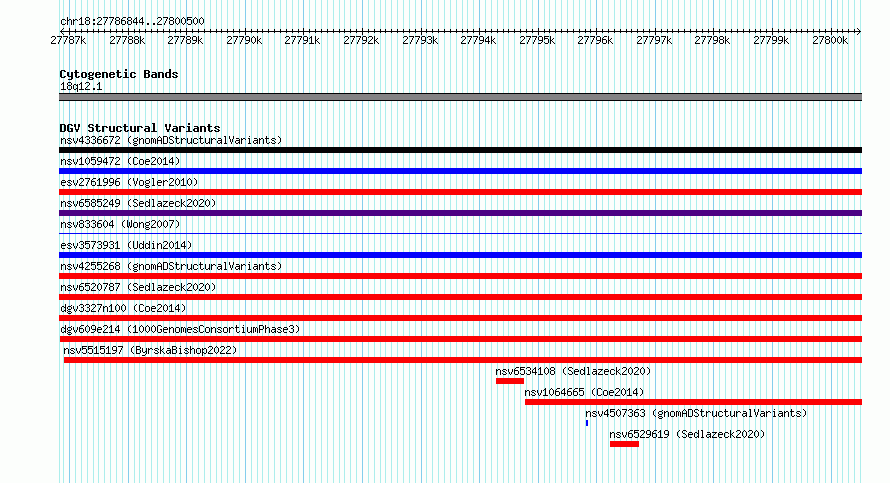Open nsv5515197 (ByrskaBishop2022) label
Screen dimensions: 890x483
[x=150, y=350]
